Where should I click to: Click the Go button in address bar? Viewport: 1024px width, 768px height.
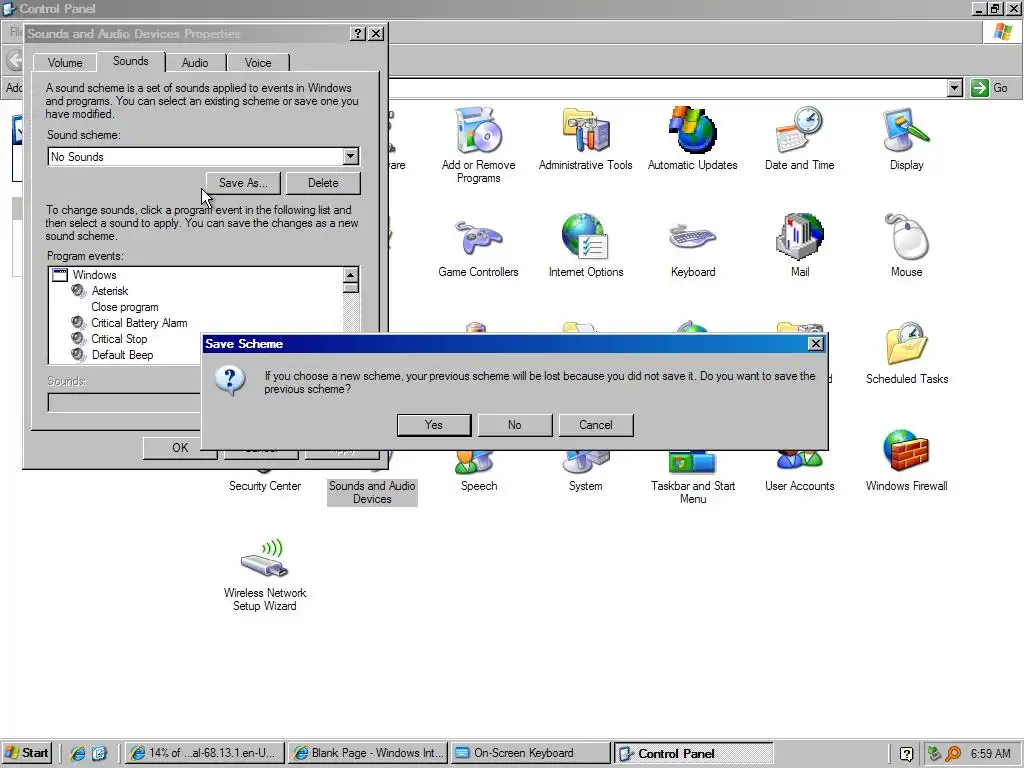990,88
